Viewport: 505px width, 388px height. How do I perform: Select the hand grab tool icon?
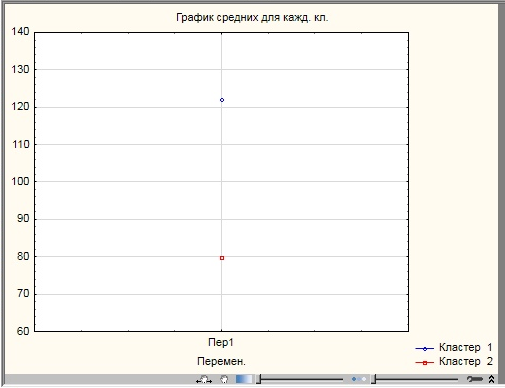click(x=224, y=379)
